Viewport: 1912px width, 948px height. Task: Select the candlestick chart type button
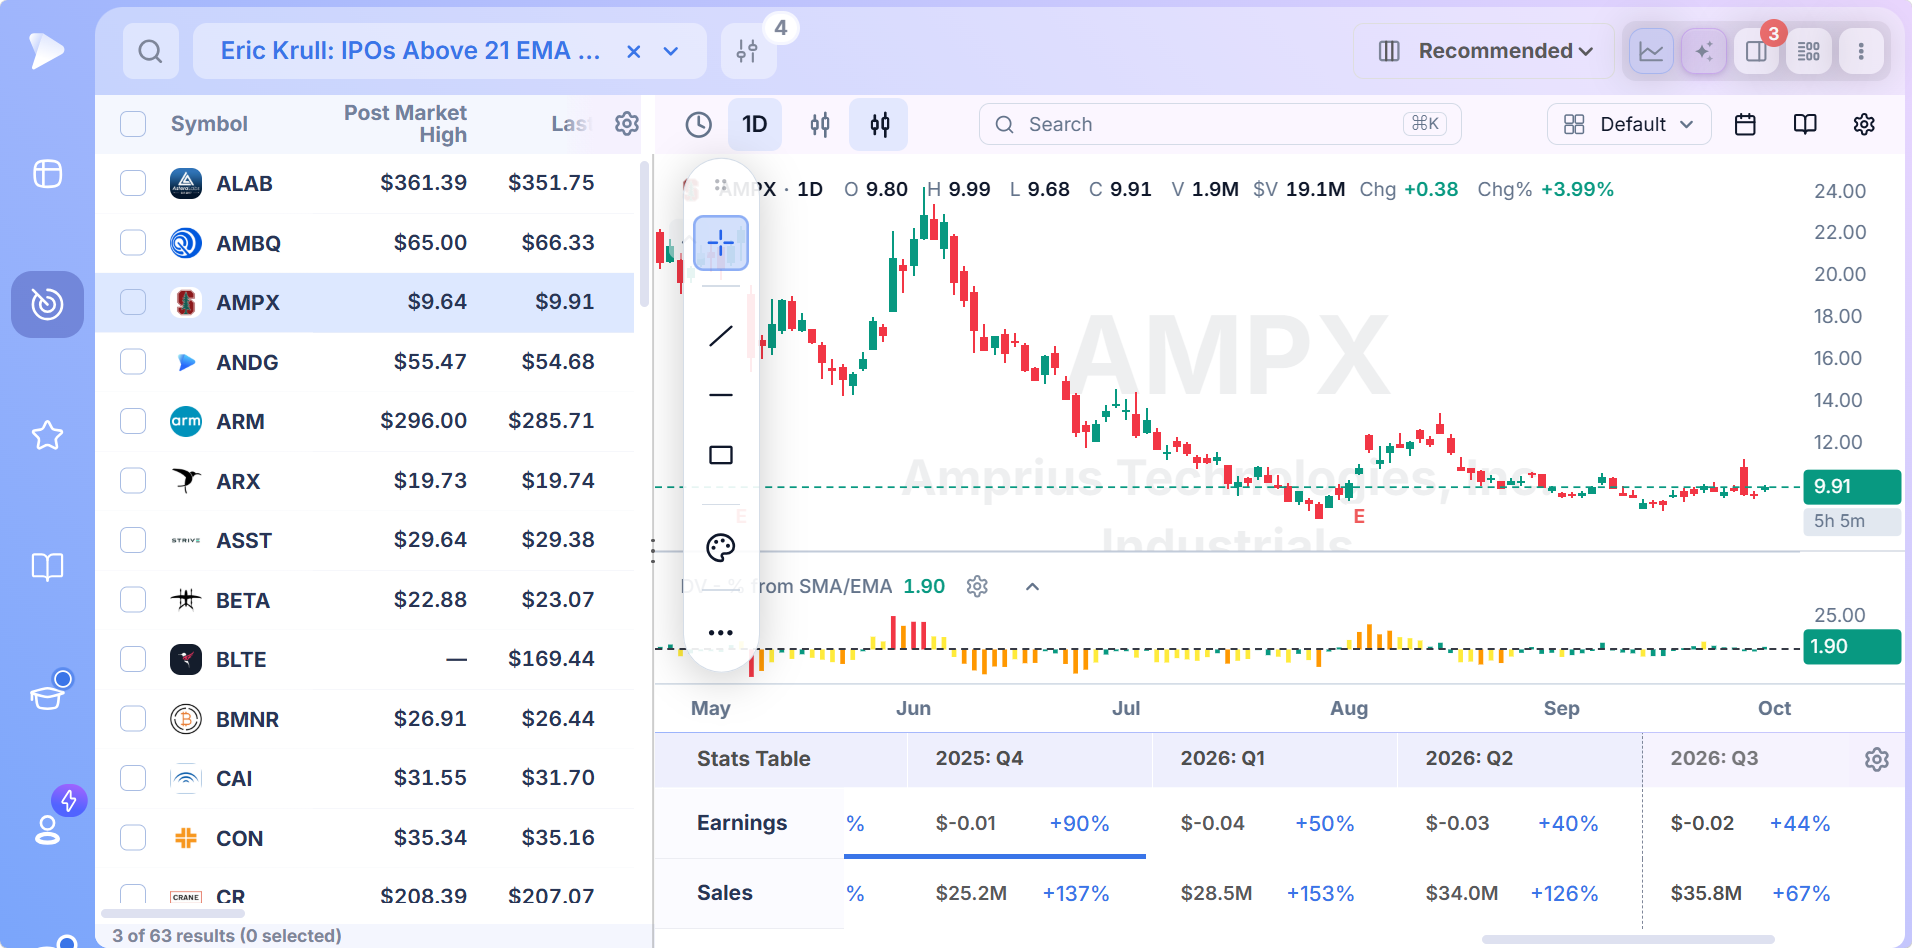pos(880,124)
